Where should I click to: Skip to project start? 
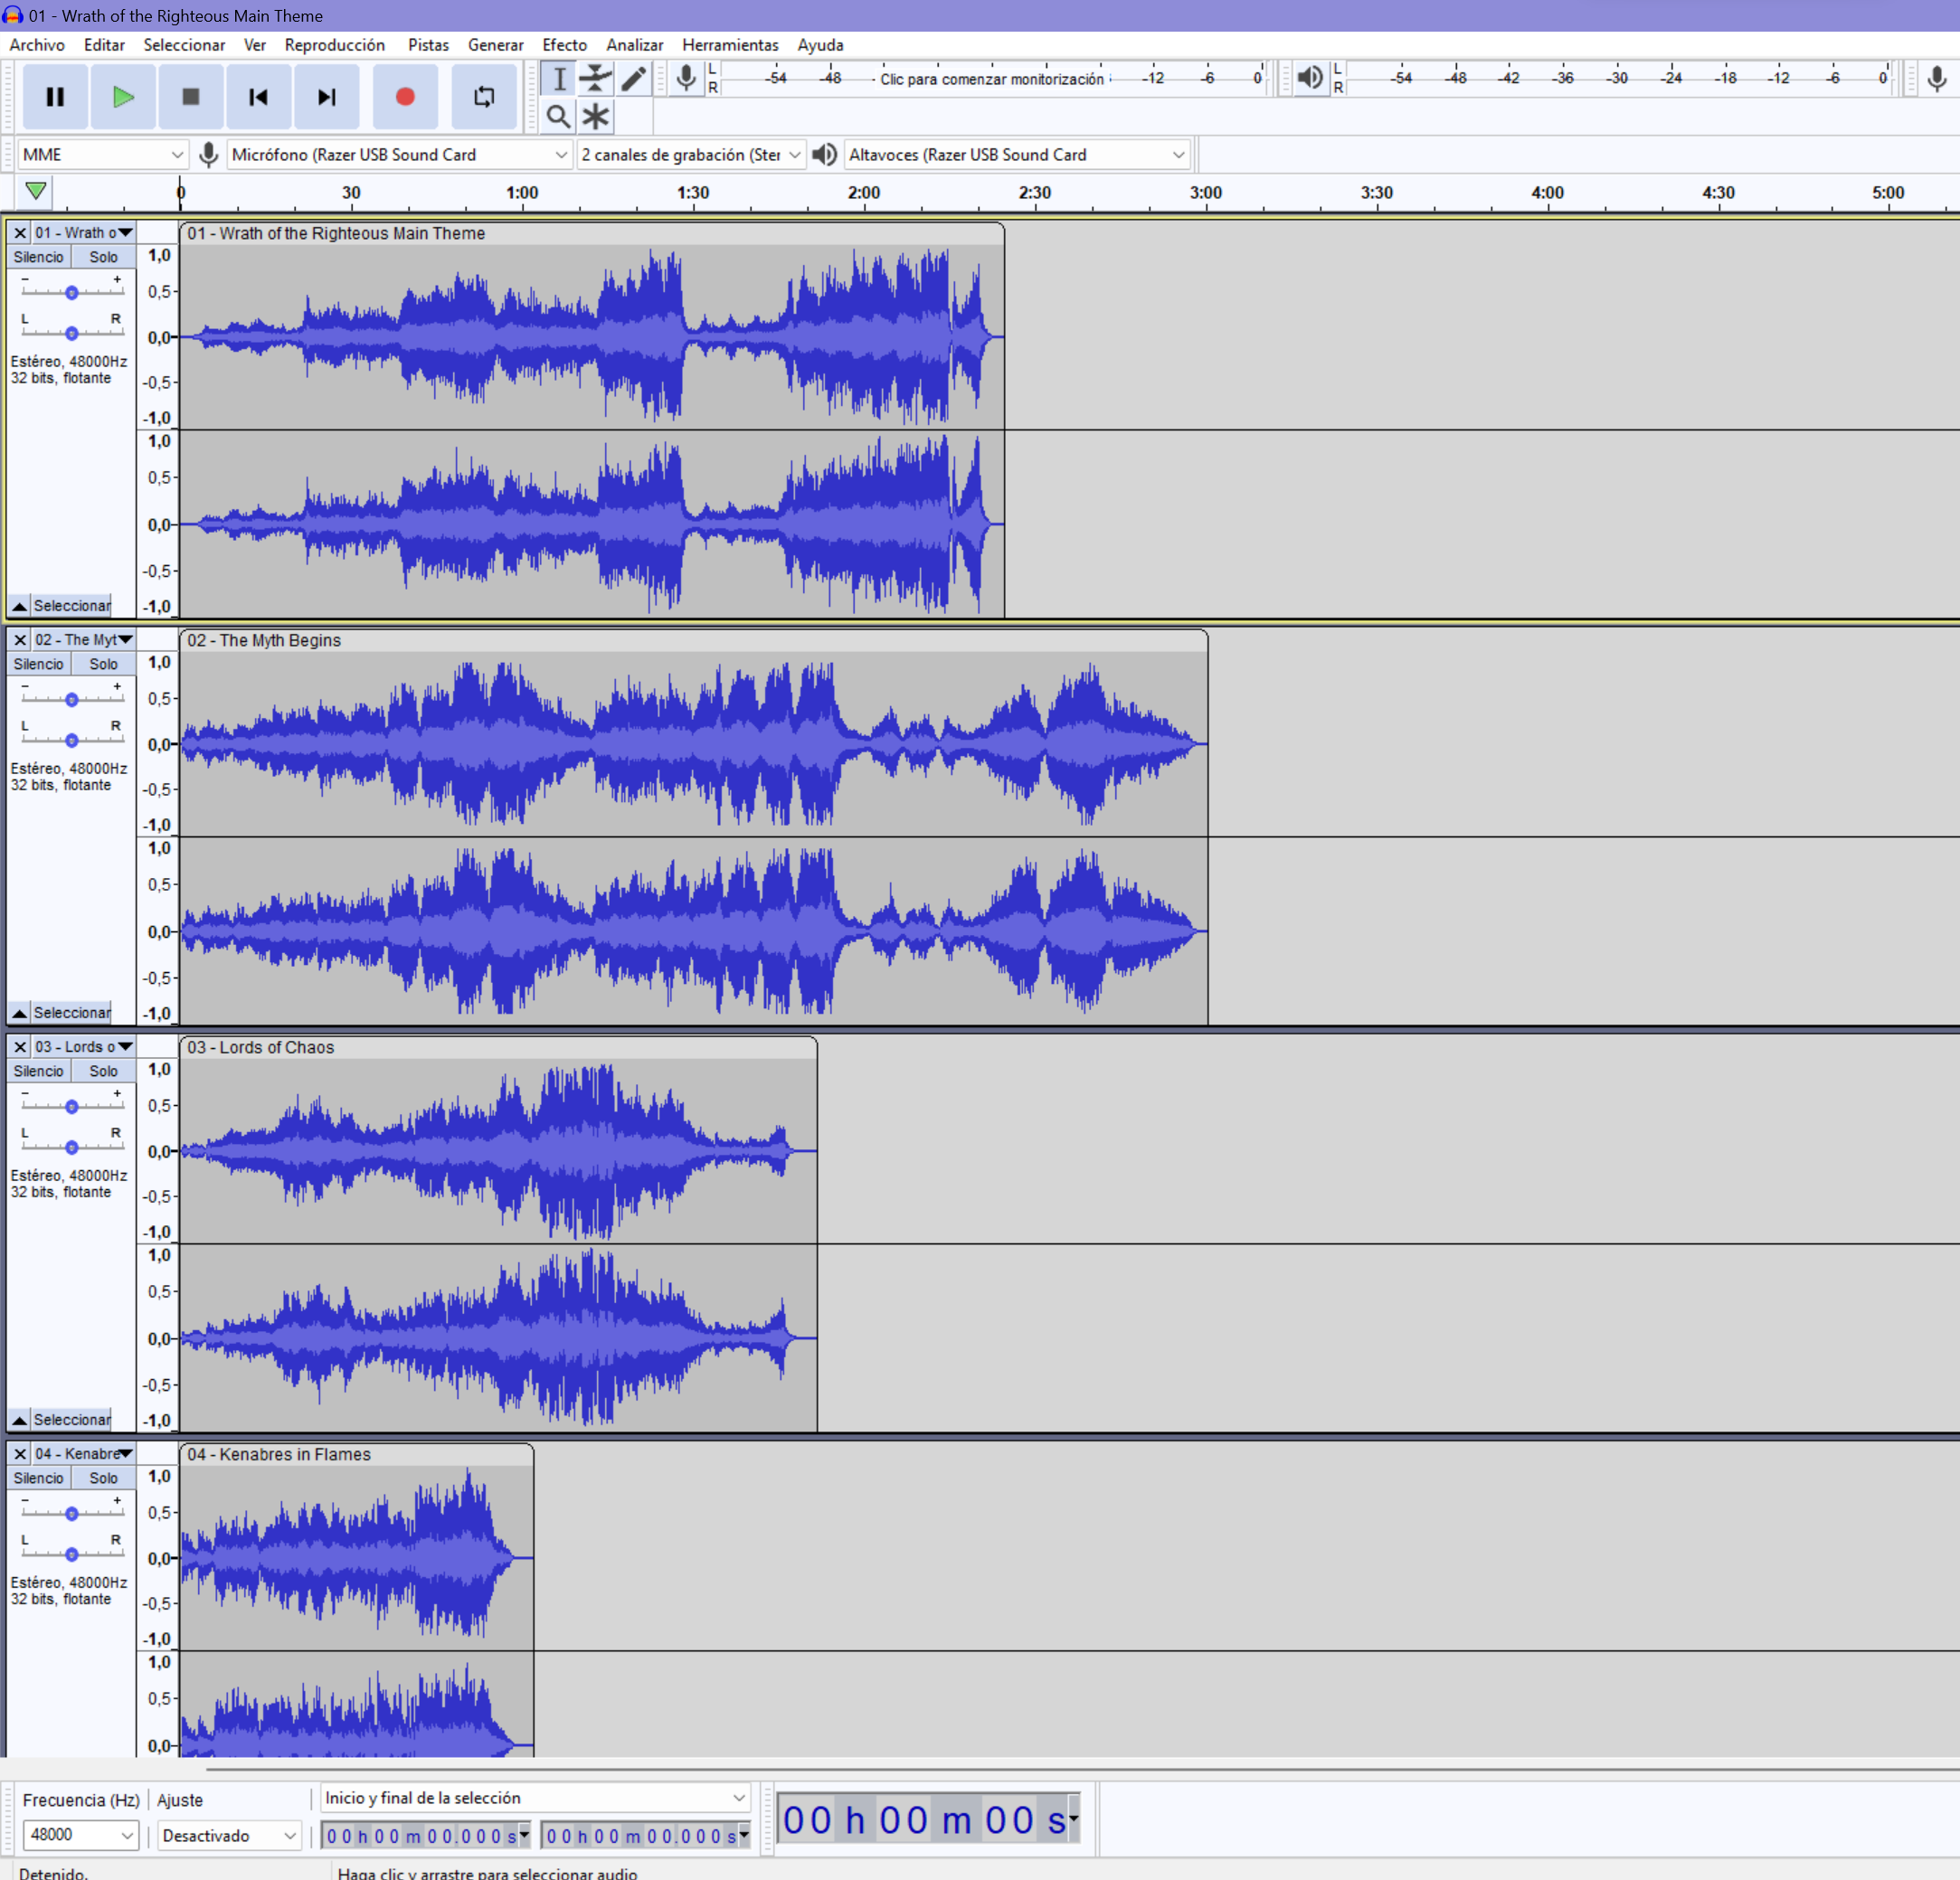coord(258,97)
